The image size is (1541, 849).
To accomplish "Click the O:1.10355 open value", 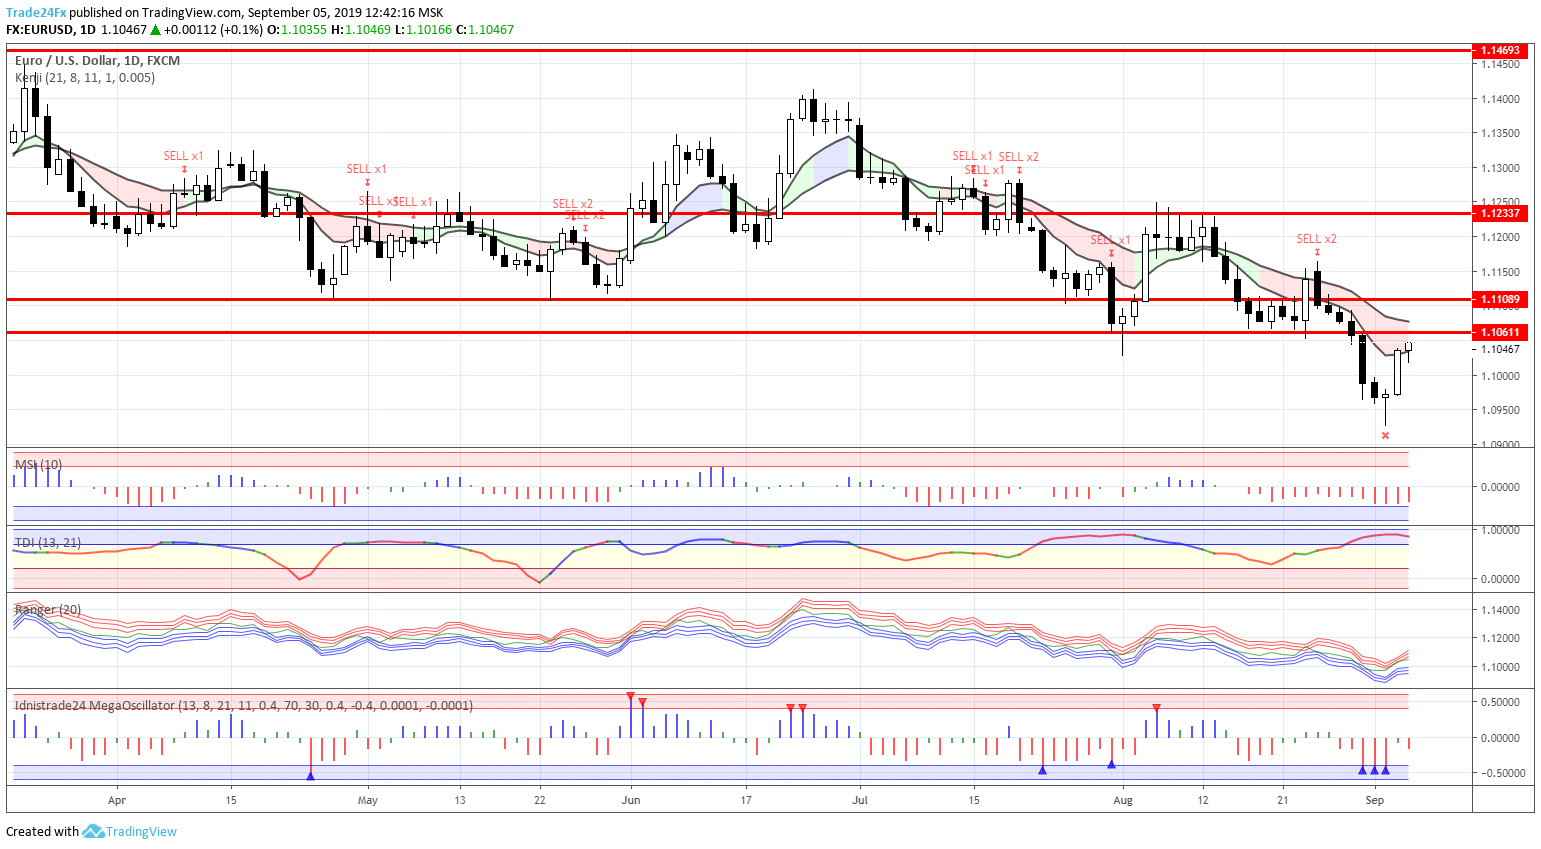I will click(297, 30).
